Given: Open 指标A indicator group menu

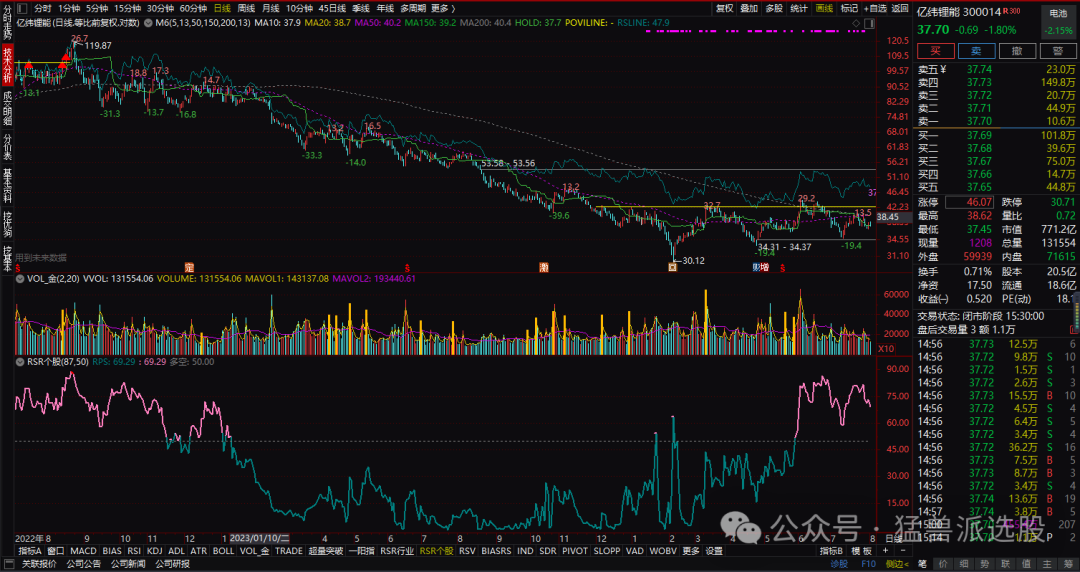Looking at the screenshot, I should (31, 551).
